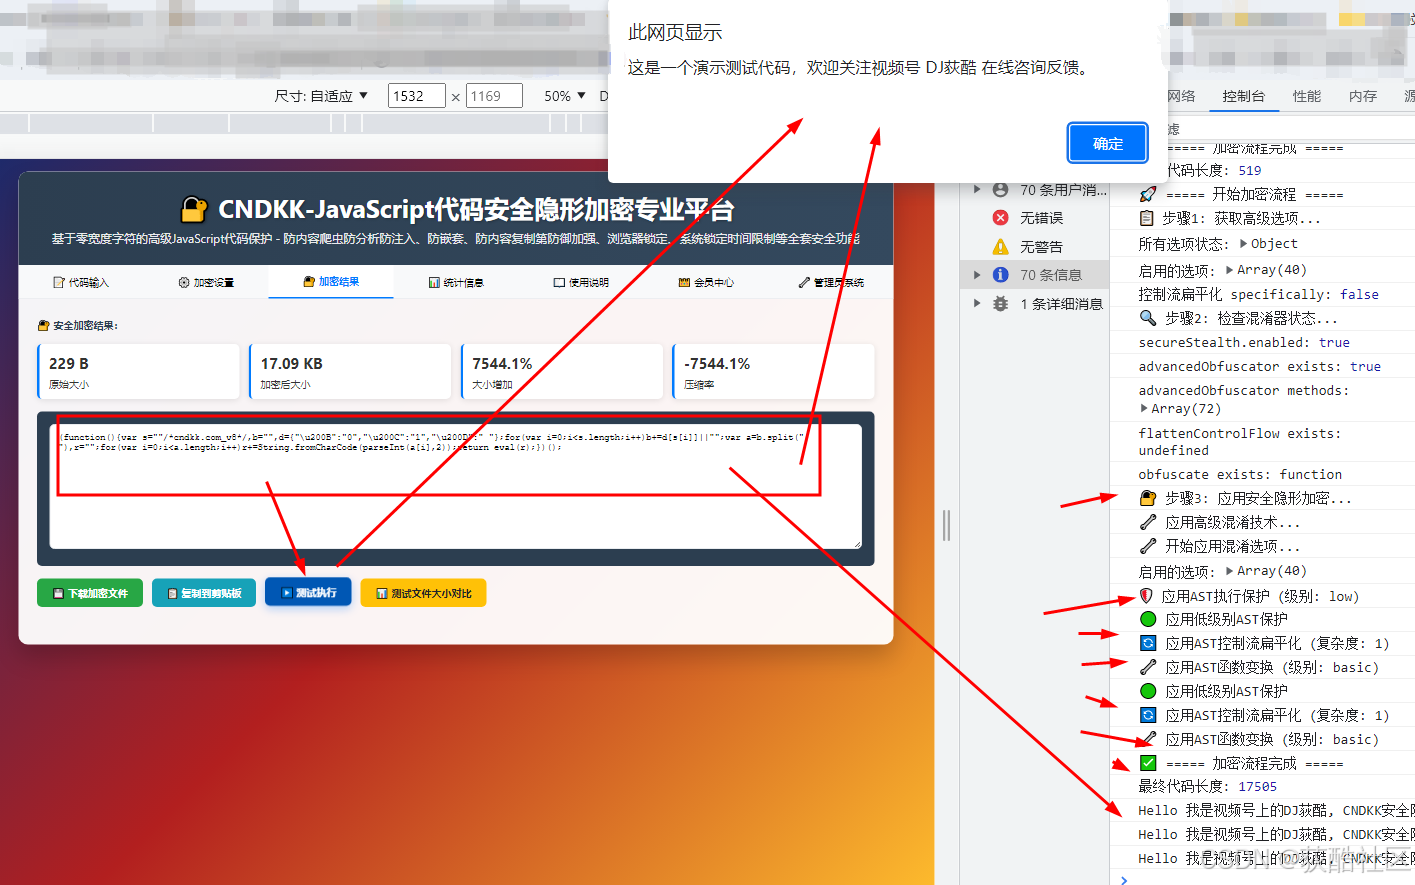Click the rocket icon in 开始加密流程 log
The image size is (1415, 885).
tap(1148, 194)
